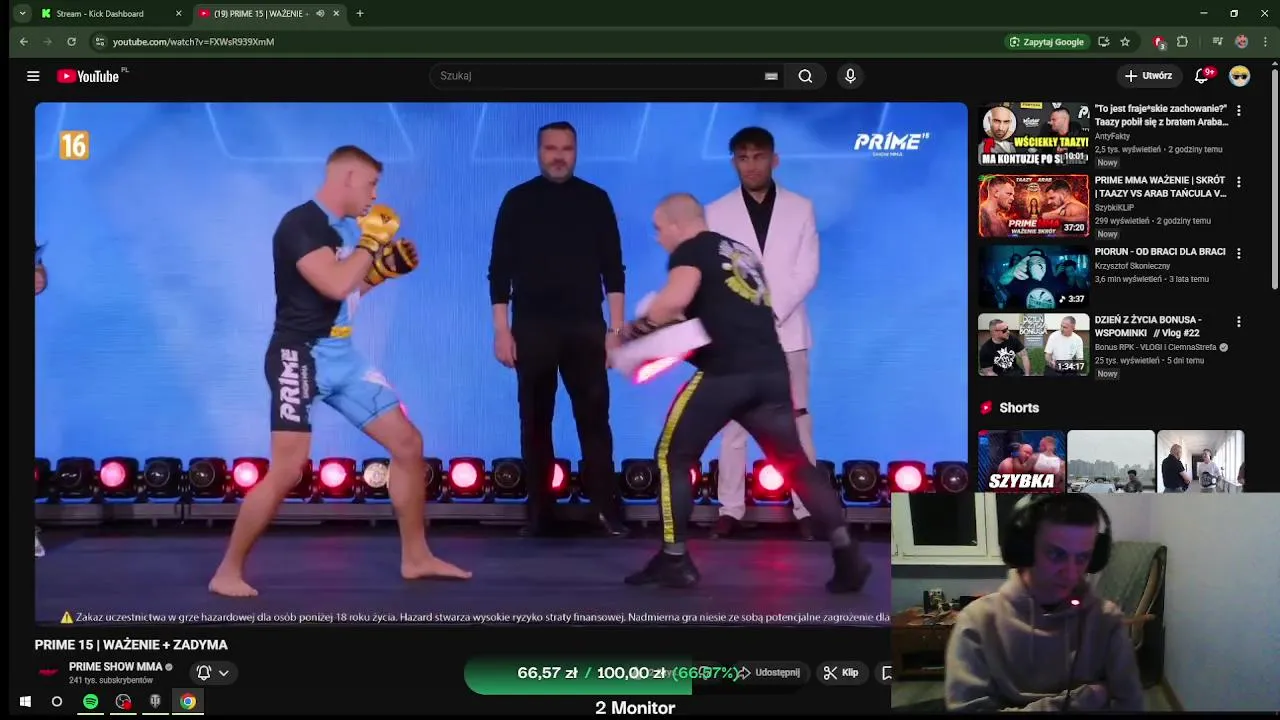Reload the page
This screenshot has width=1280, height=720.
point(71,42)
